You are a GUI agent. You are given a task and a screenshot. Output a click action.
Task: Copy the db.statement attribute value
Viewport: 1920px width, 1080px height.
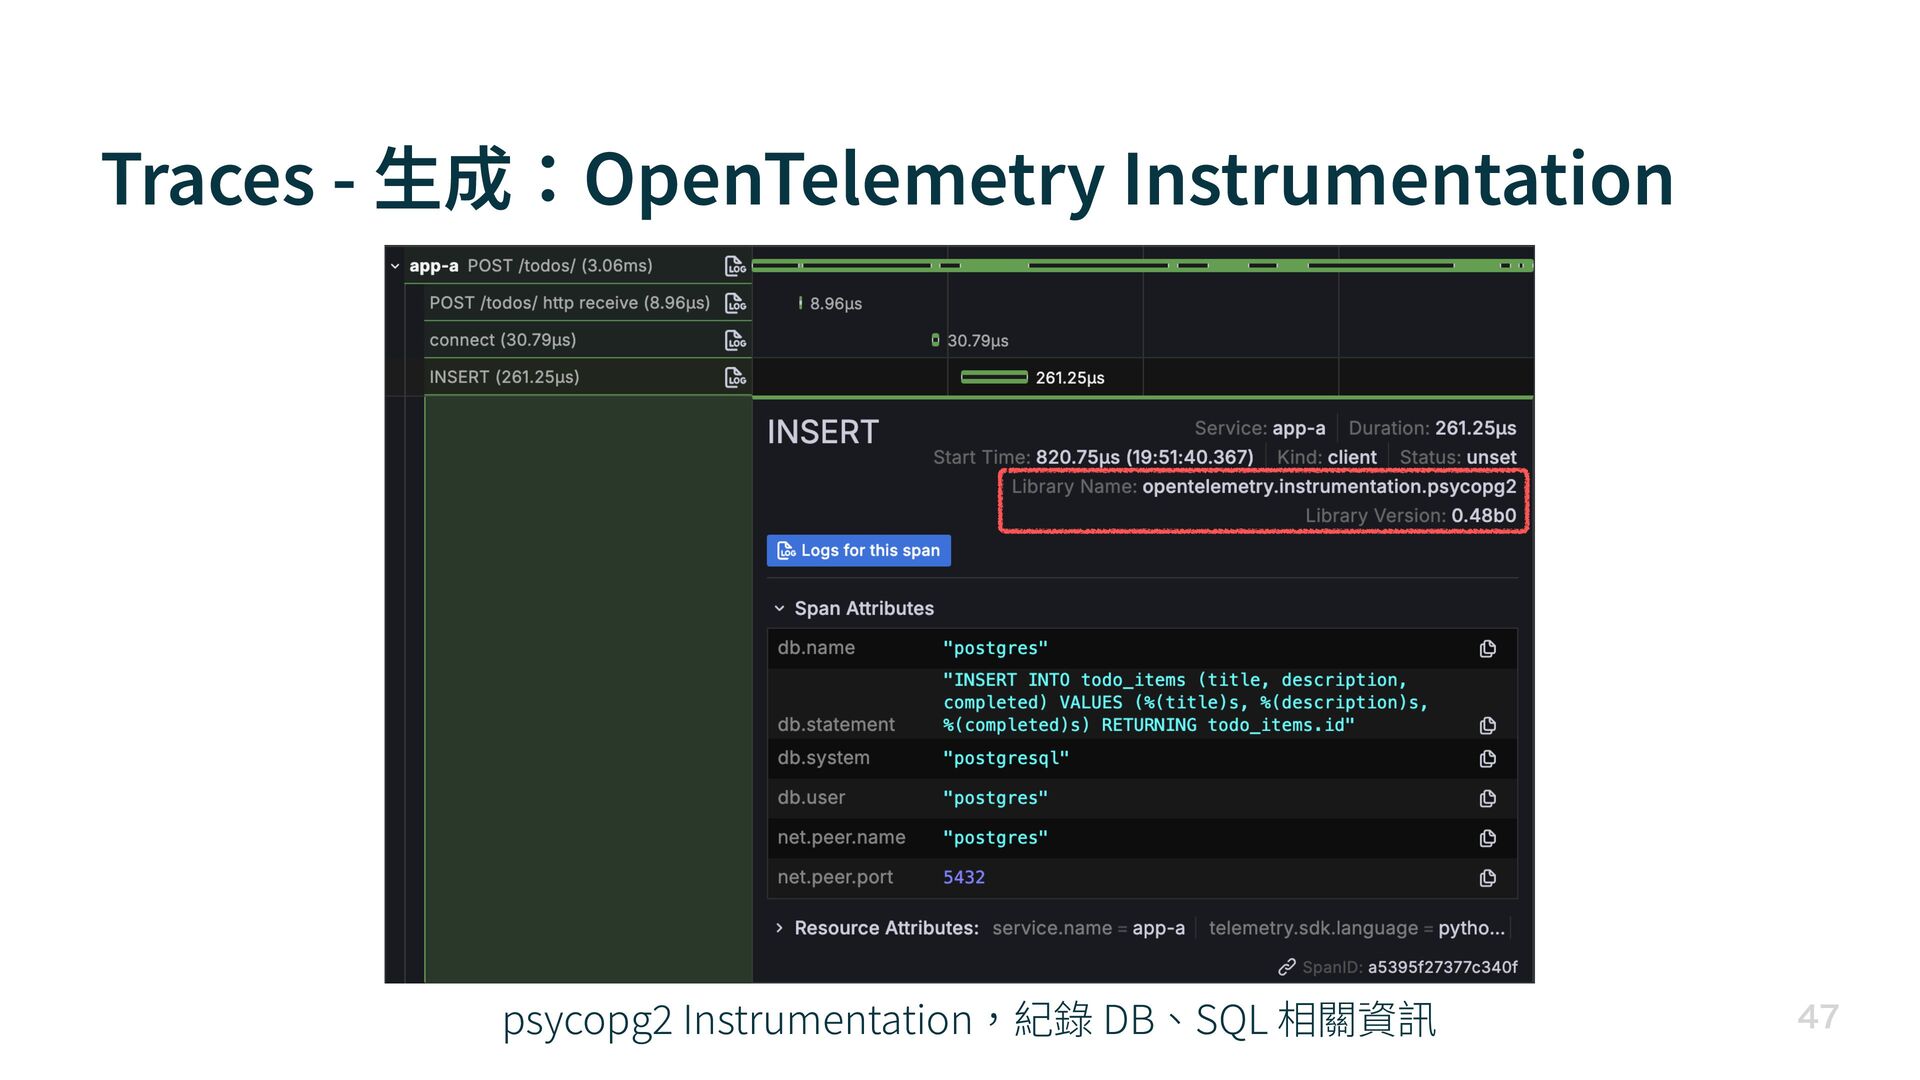point(1488,725)
